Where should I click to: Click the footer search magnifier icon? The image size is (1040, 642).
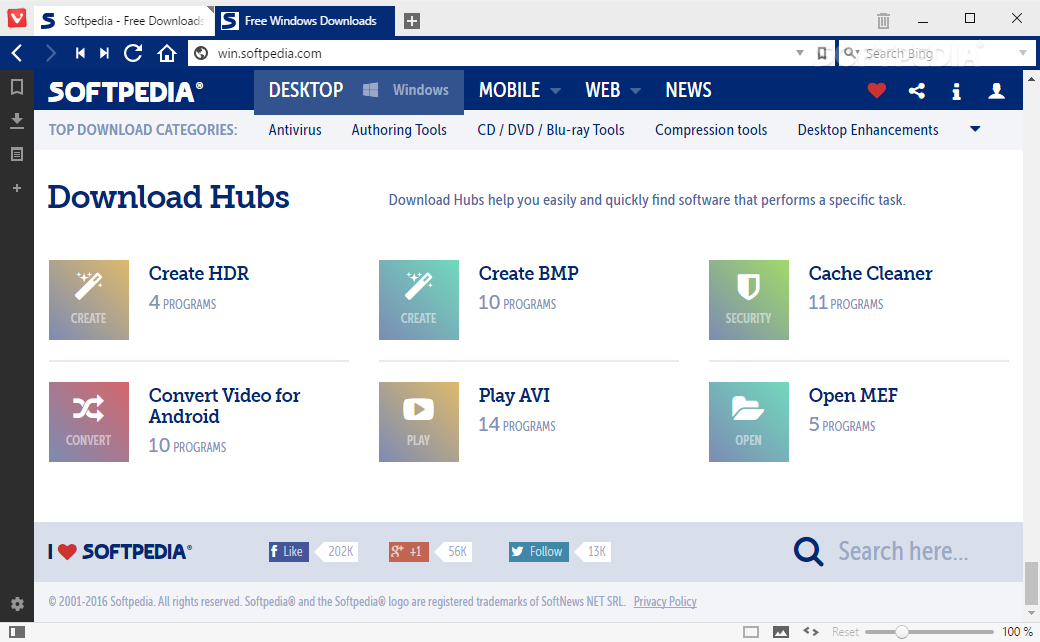coord(809,551)
